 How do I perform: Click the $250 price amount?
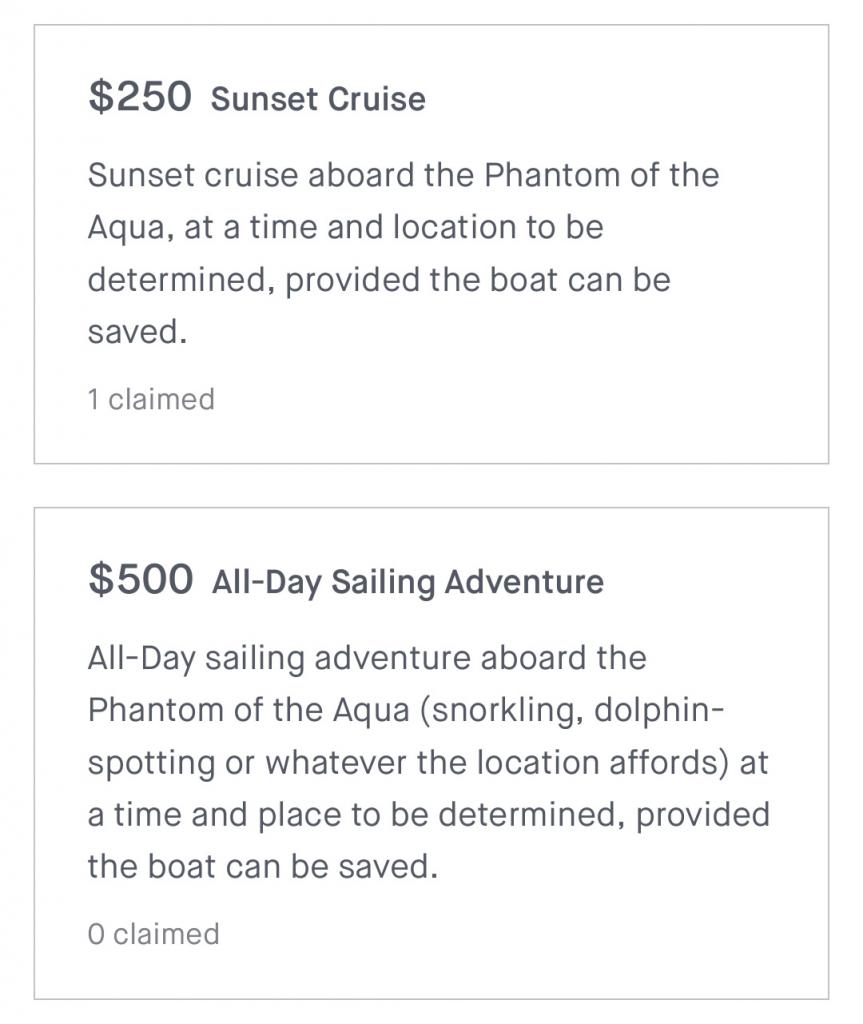(x=140, y=97)
